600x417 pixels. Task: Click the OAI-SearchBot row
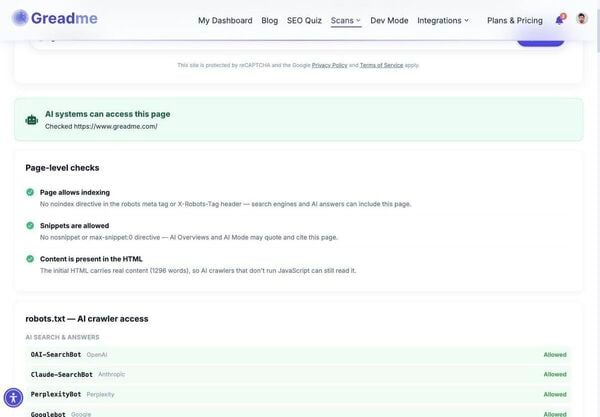(x=298, y=355)
